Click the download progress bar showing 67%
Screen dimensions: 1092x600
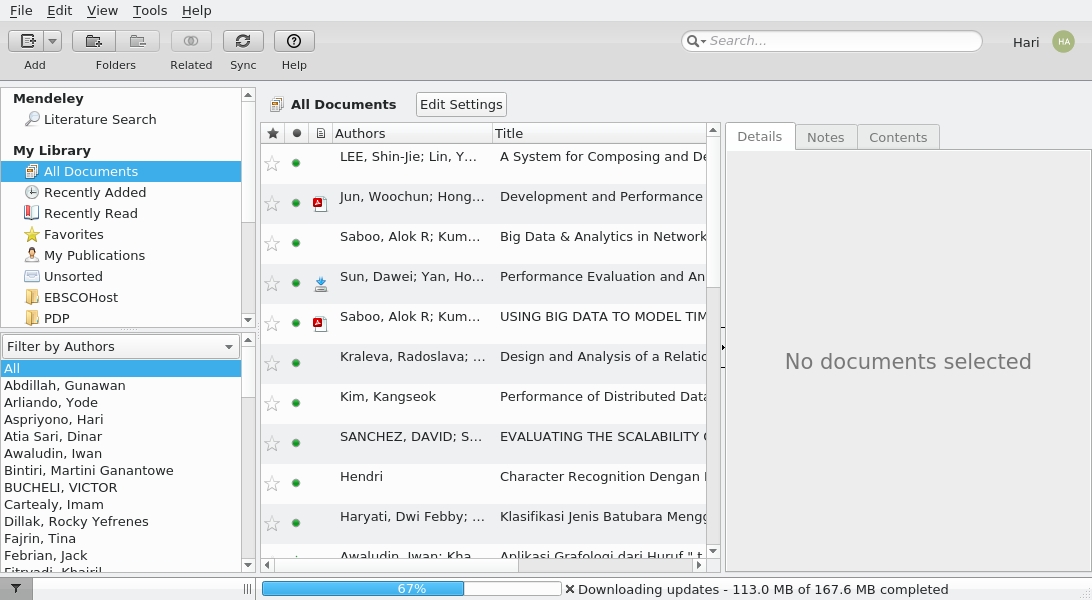click(412, 589)
